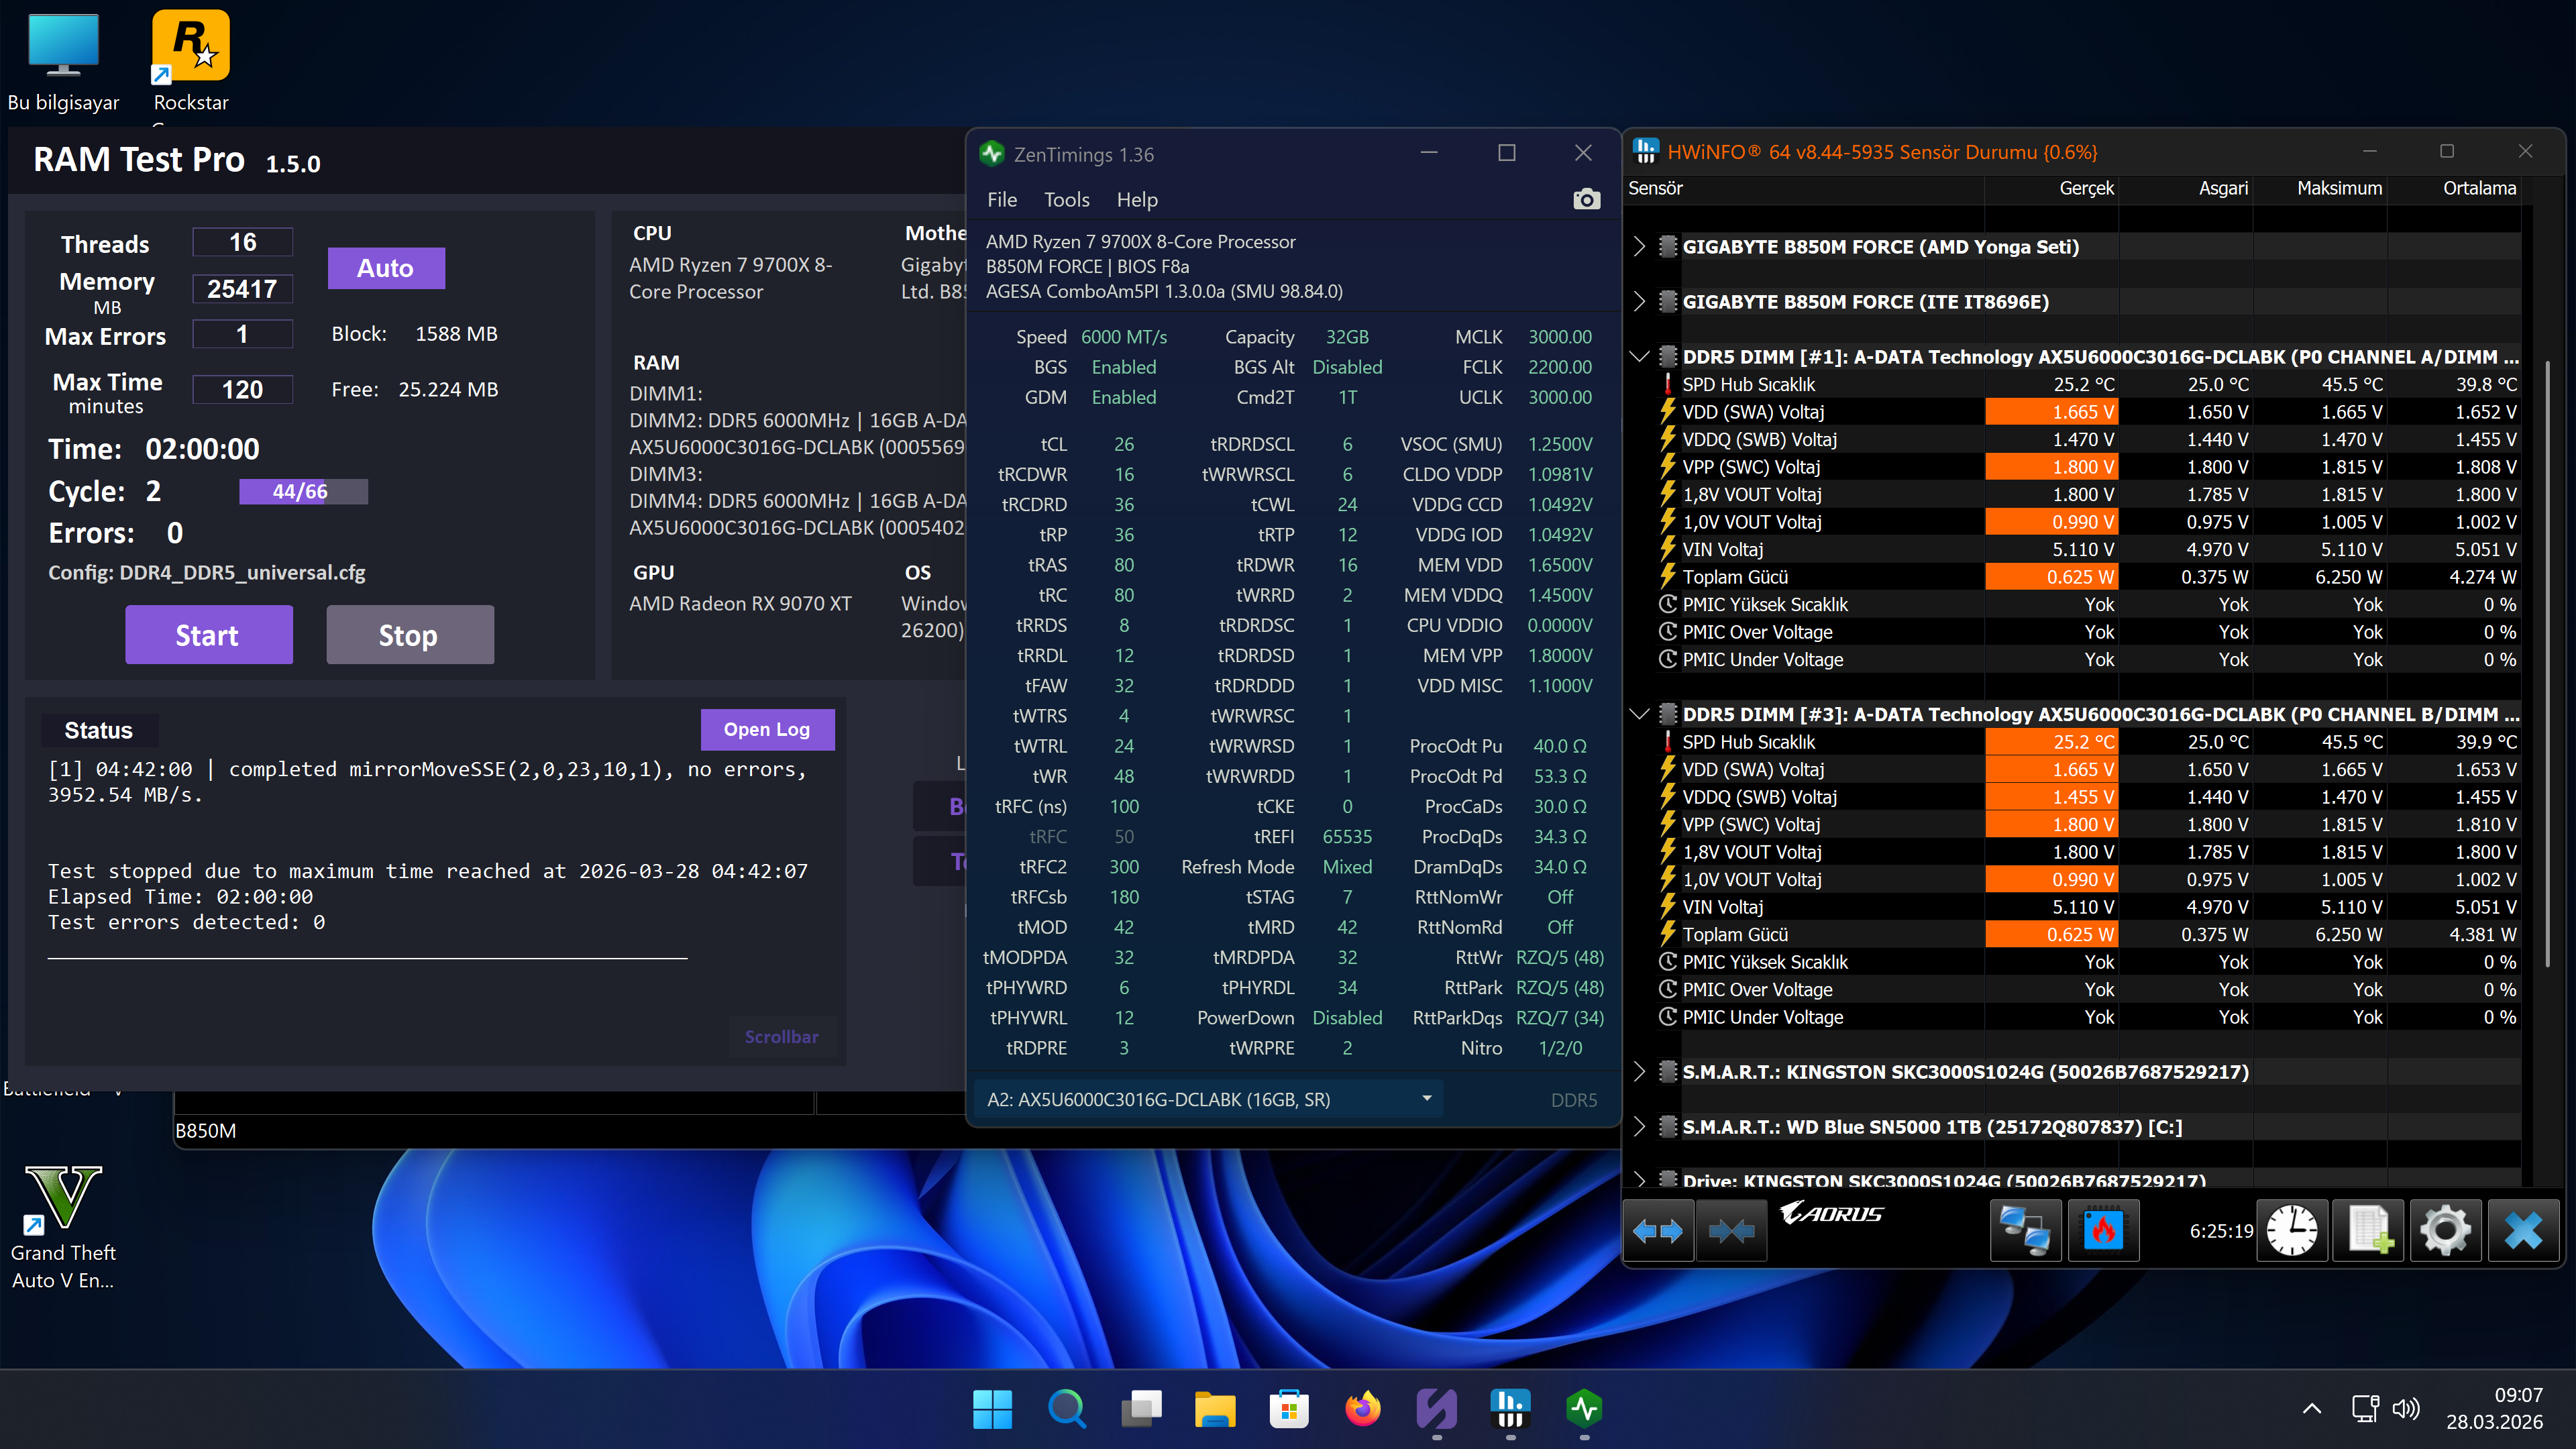The height and width of the screenshot is (1449, 2576).
Task: Click HWiNFO expand columns arrows icon
Action: click(x=1658, y=1231)
